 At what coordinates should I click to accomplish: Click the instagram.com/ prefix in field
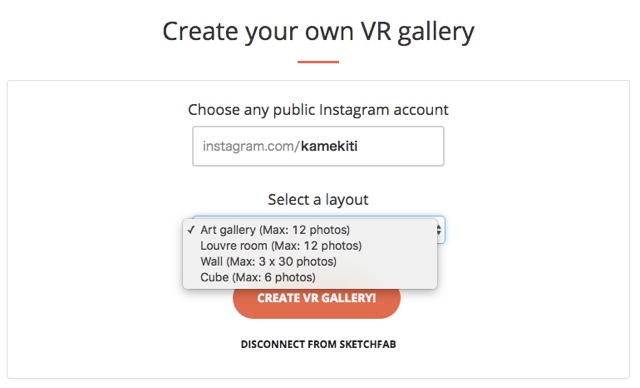coord(251,146)
